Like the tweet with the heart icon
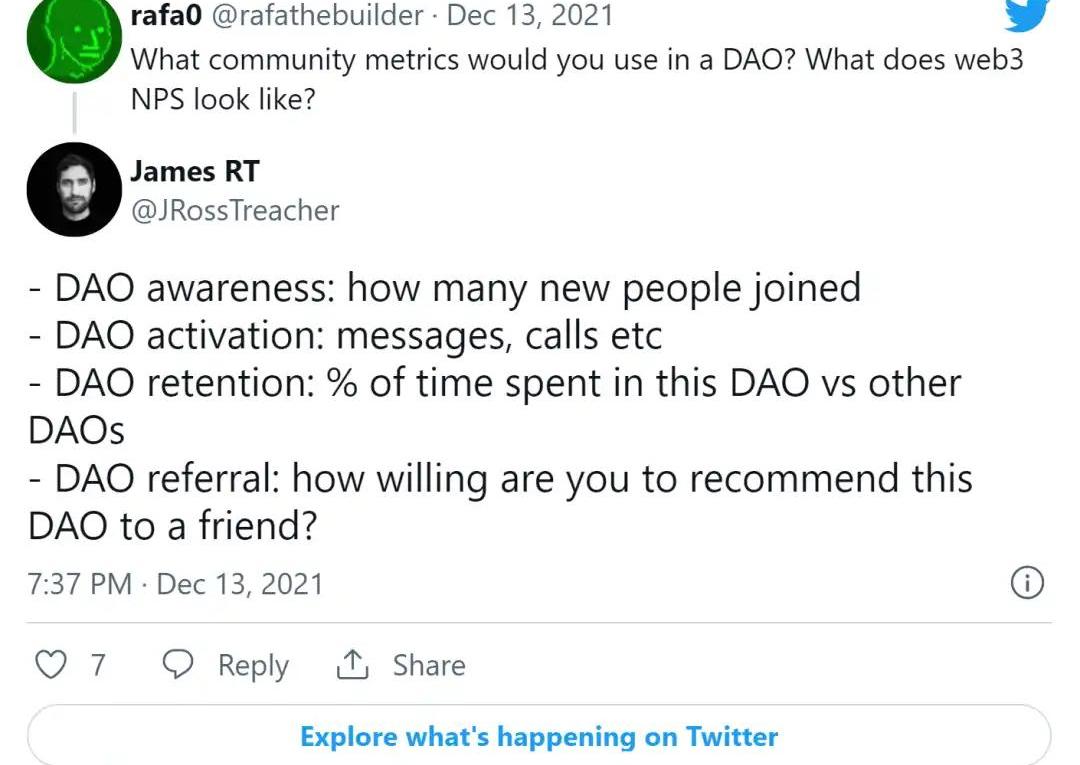The height and width of the screenshot is (765, 1080). pyautogui.click(x=51, y=665)
